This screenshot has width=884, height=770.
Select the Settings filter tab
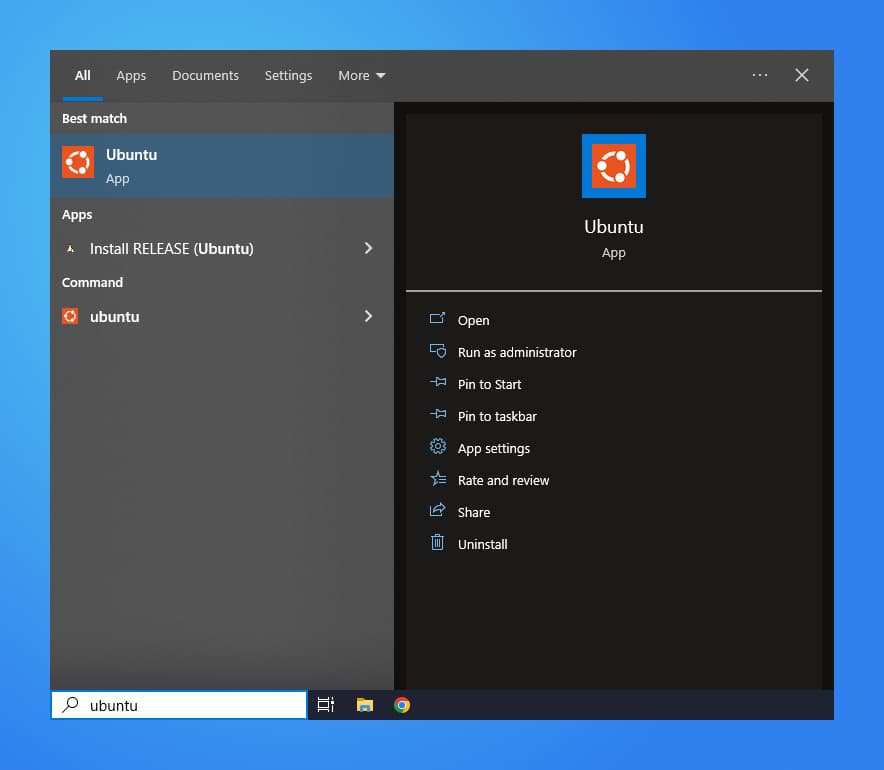[288, 75]
